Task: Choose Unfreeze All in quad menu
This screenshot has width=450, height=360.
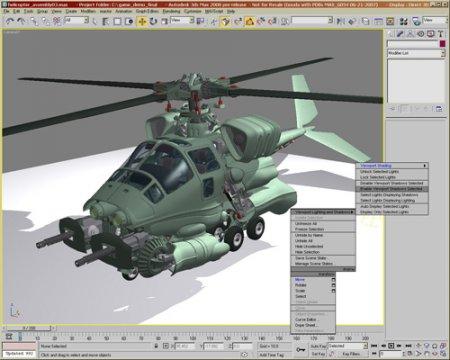Action: click(323, 224)
